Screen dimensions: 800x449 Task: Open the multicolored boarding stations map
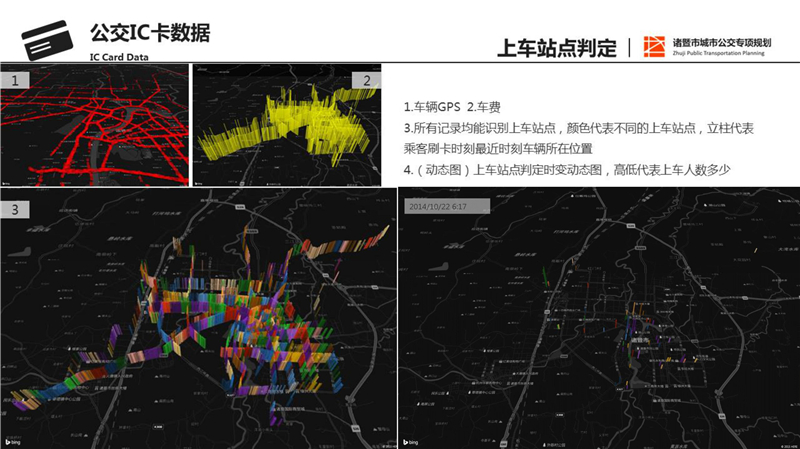click(x=197, y=320)
